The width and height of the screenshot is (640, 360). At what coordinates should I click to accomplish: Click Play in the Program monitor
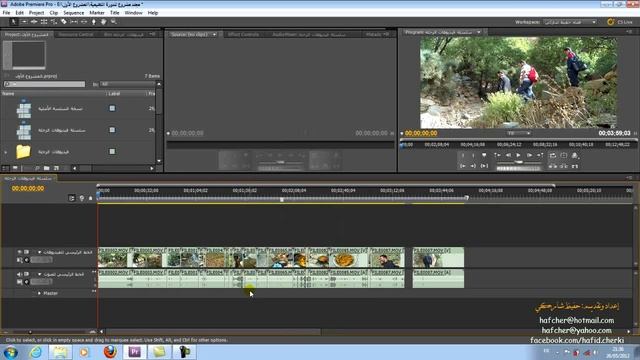click(x=518, y=156)
